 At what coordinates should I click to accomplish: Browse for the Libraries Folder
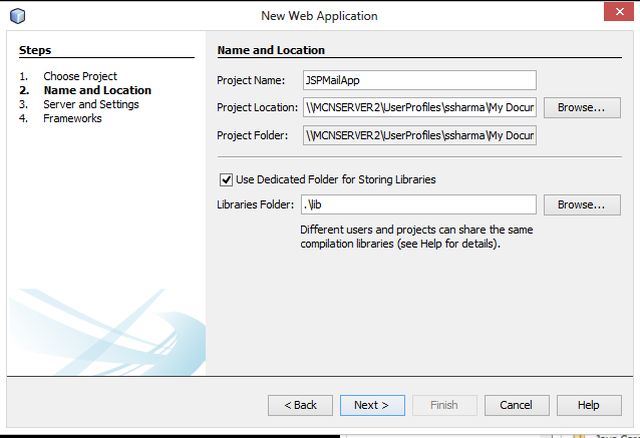pyautogui.click(x=582, y=205)
